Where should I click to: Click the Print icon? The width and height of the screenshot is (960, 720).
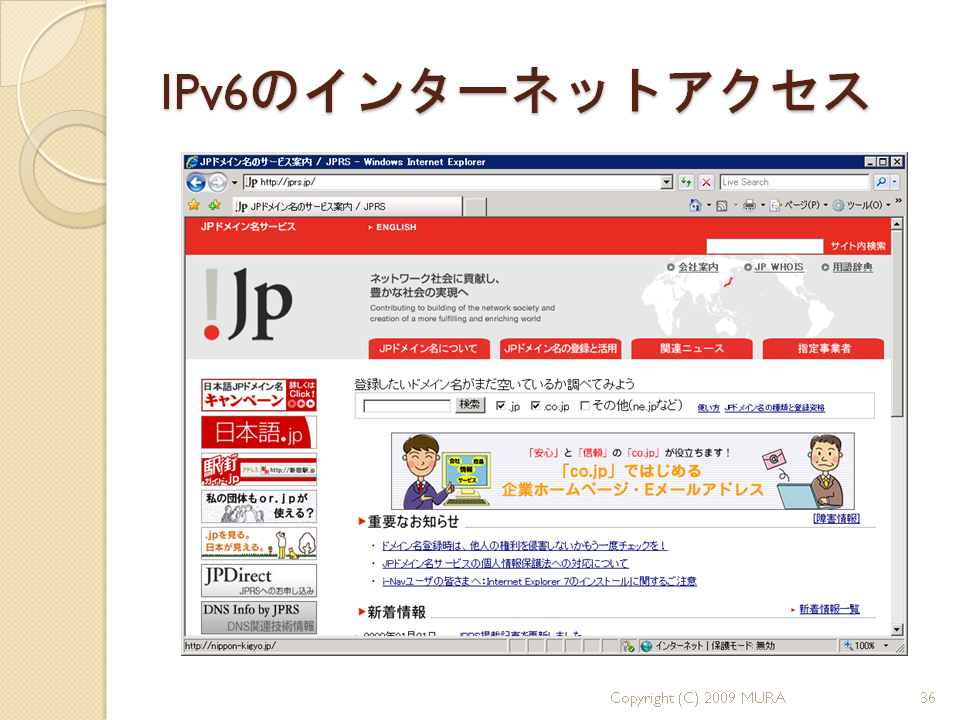tap(749, 205)
